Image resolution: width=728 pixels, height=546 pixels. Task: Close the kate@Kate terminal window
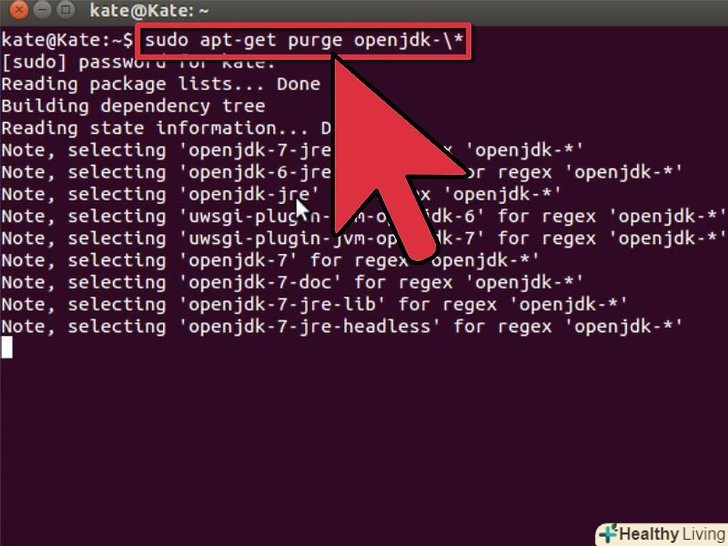click(18, 8)
